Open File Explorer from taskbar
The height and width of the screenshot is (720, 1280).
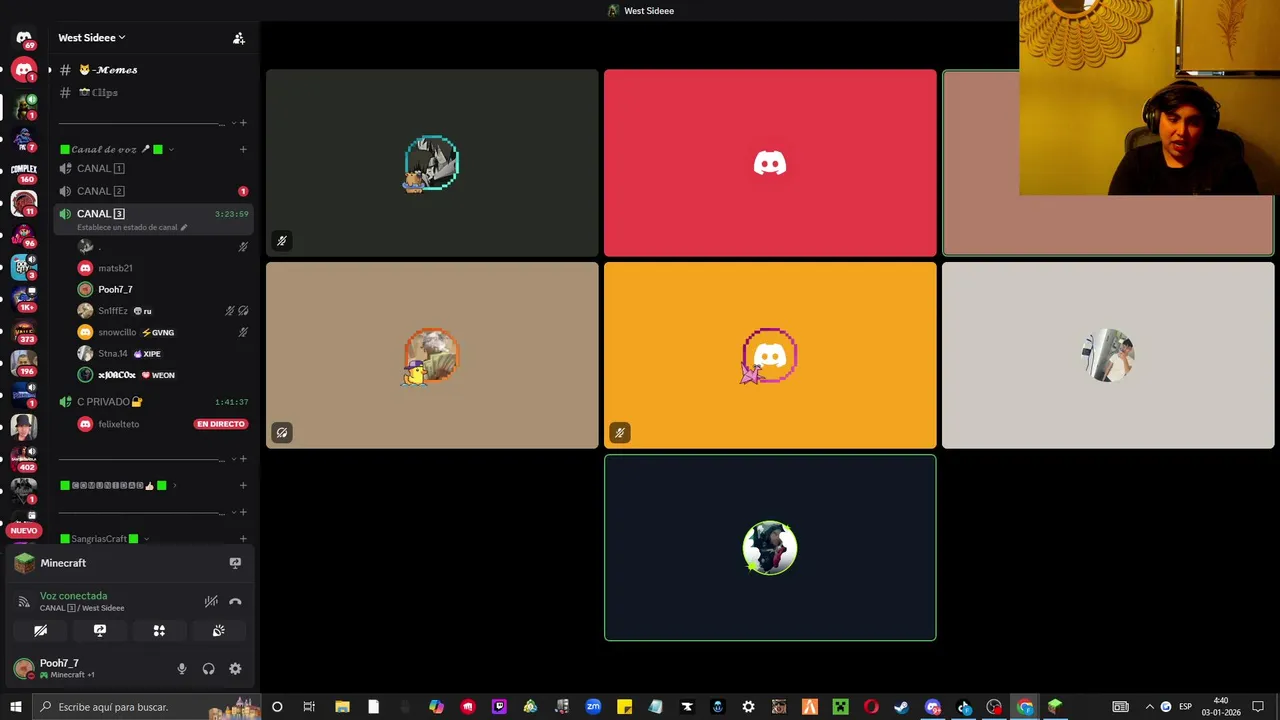point(342,707)
